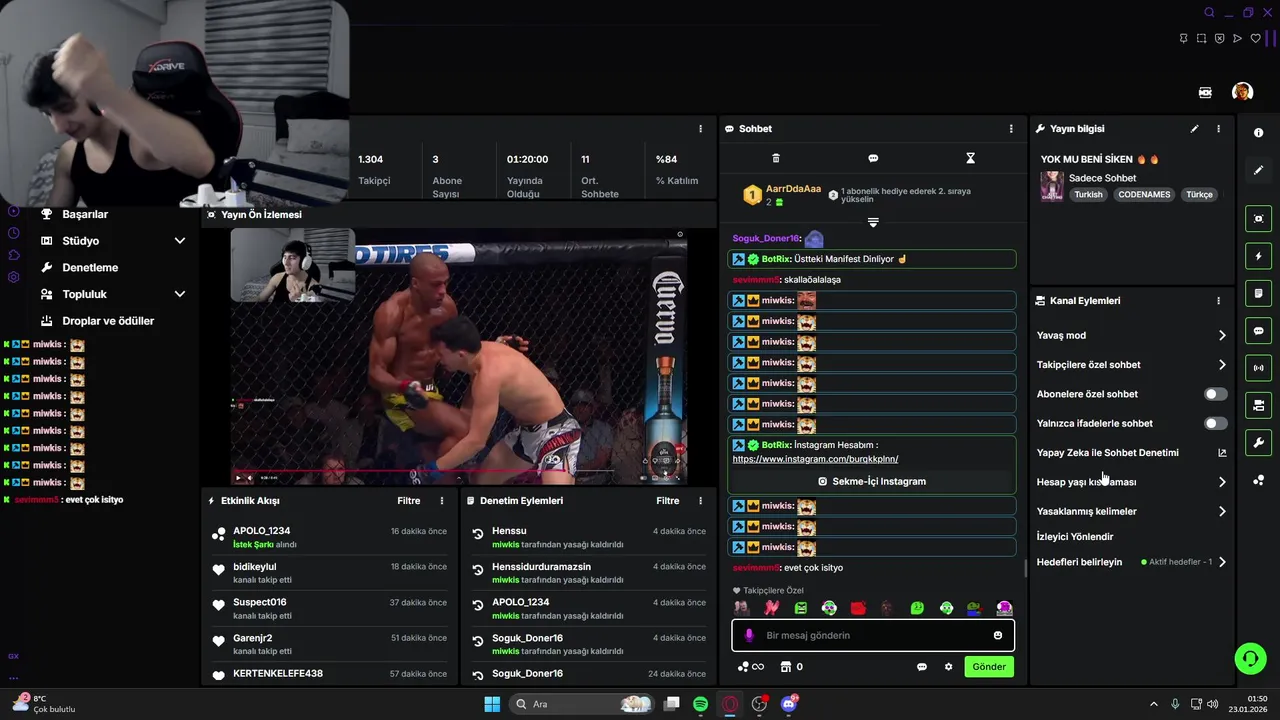This screenshot has width=1280, height=720.
Task: Send message with Gönder button
Action: [x=989, y=667]
